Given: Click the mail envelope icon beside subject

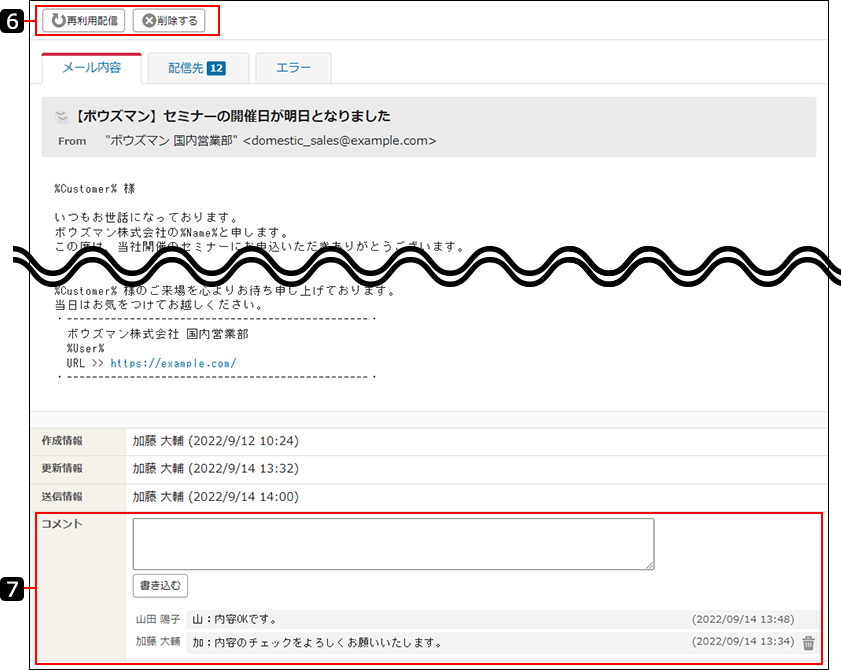Looking at the screenshot, I should (x=62, y=116).
